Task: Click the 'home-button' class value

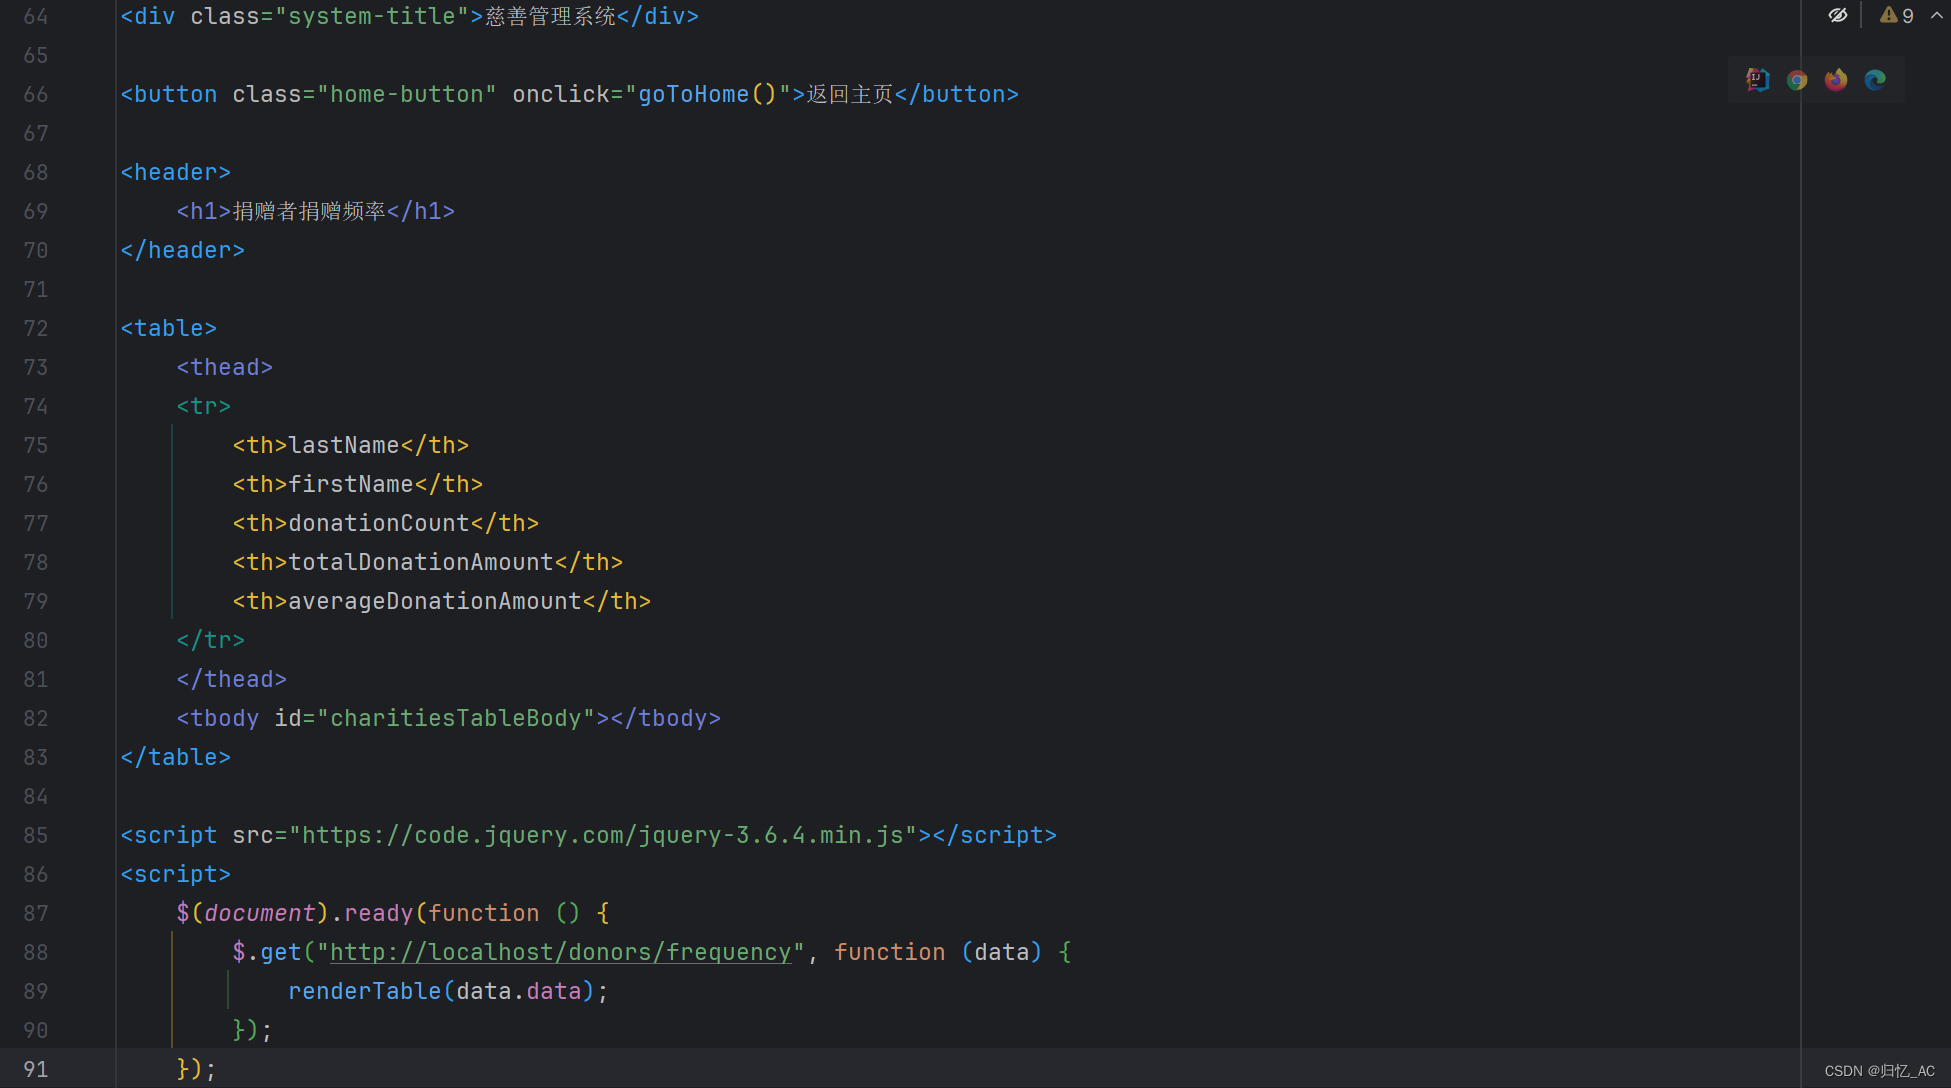Action: tap(407, 94)
